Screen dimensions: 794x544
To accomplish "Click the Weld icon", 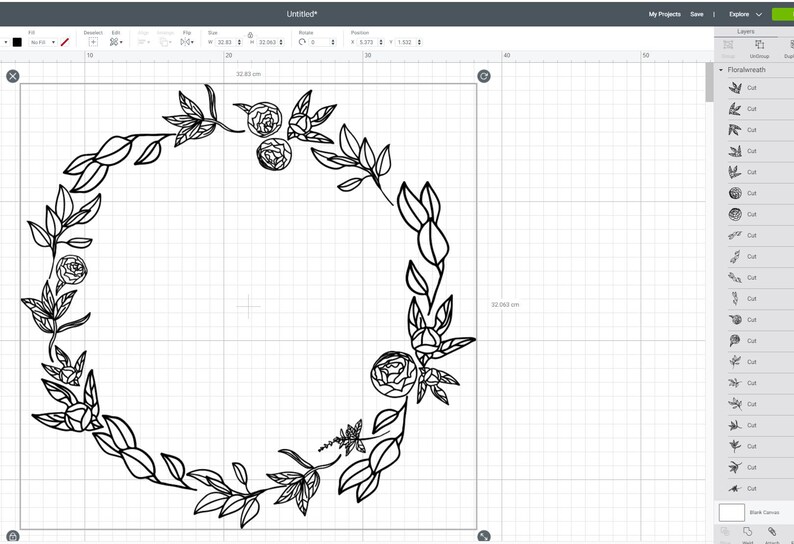I will pyautogui.click(x=747, y=532).
